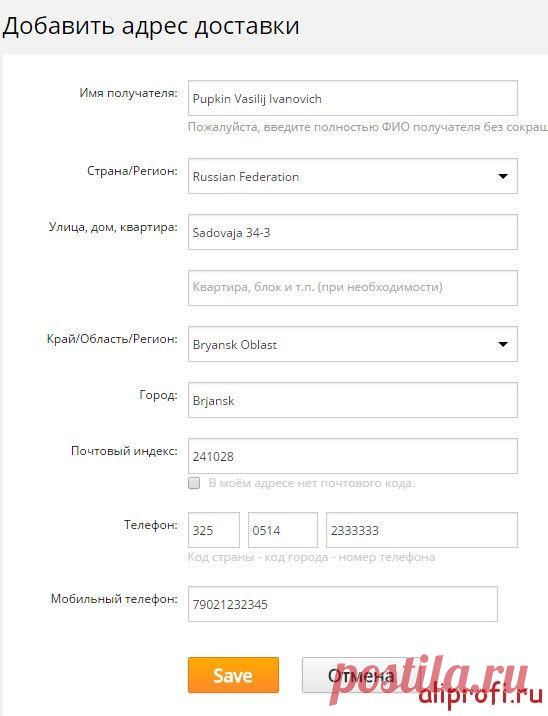This screenshot has width=548, height=716.
Task: Open the Bryansk Oblast region dropdown
Action: click(353, 344)
